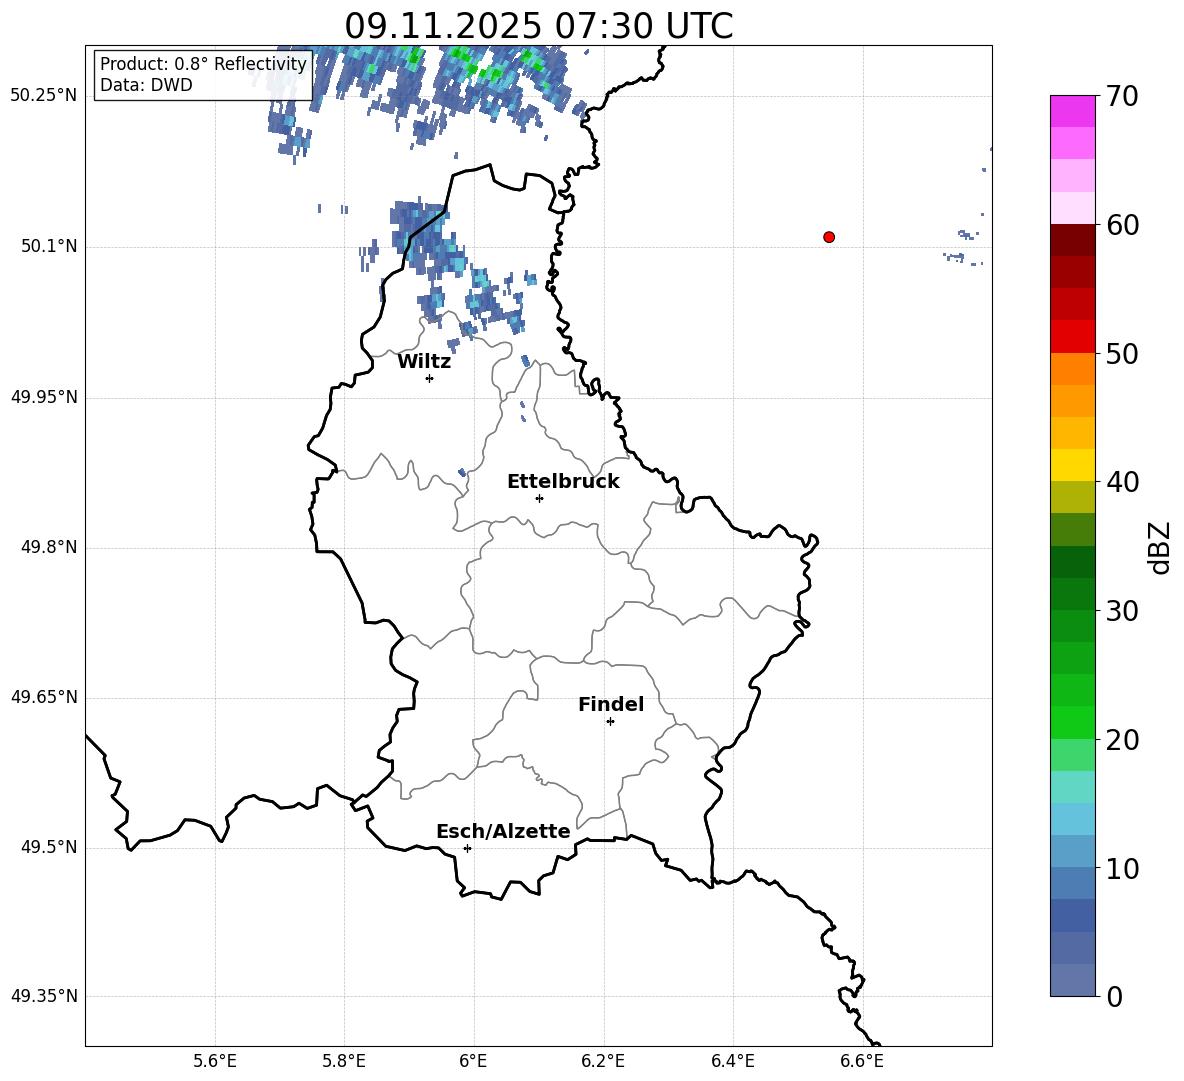Image resolution: width=1184 pixels, height=1081 pixels.
Task: Click the Esch/Alzette station cross marker
Action: [467, 848]
